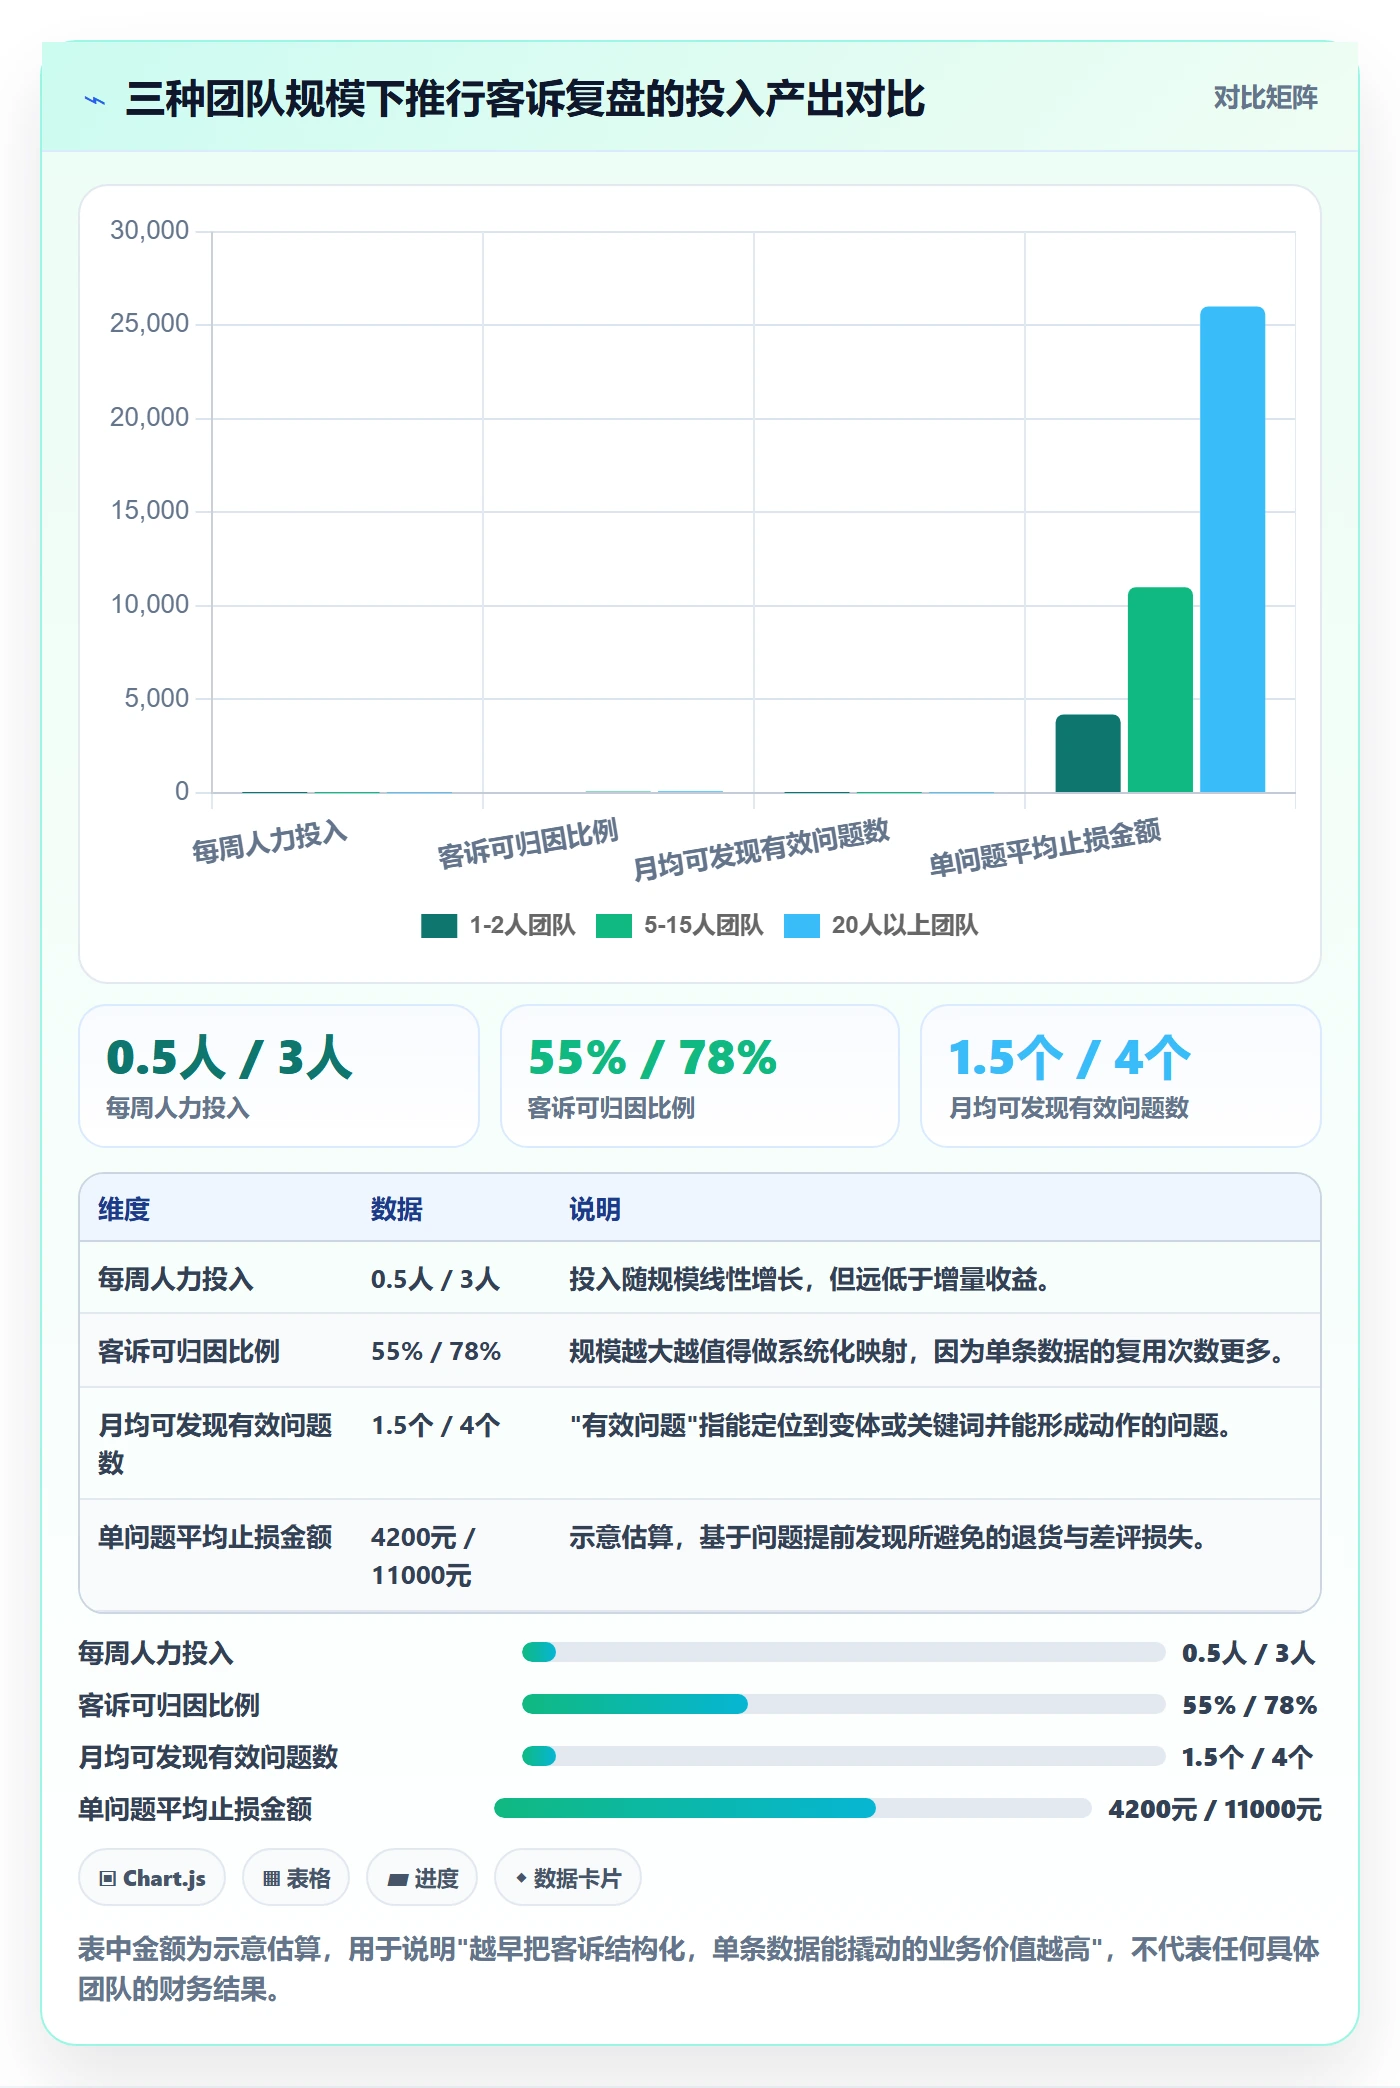Click the 单问题平均止损金额 progress bar

click(x=793, y=1808)
